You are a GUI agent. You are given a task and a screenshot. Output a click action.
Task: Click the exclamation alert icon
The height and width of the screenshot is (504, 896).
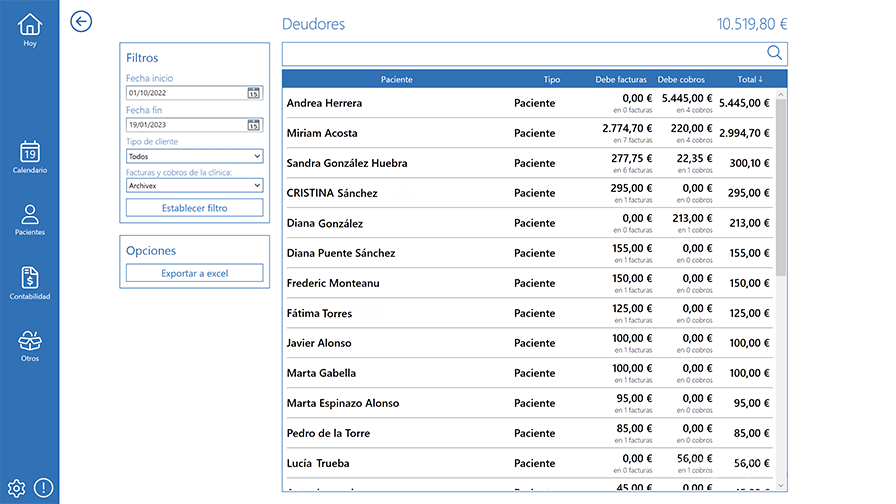[x=43, y=488]
